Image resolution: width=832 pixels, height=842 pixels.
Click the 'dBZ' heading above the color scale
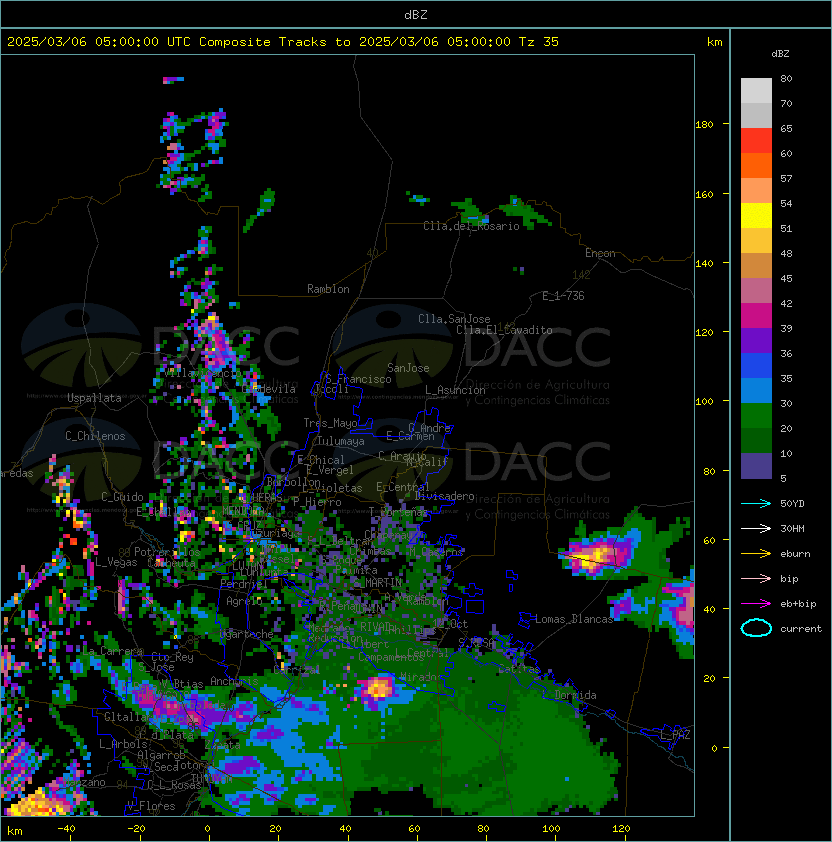[780, 54]
